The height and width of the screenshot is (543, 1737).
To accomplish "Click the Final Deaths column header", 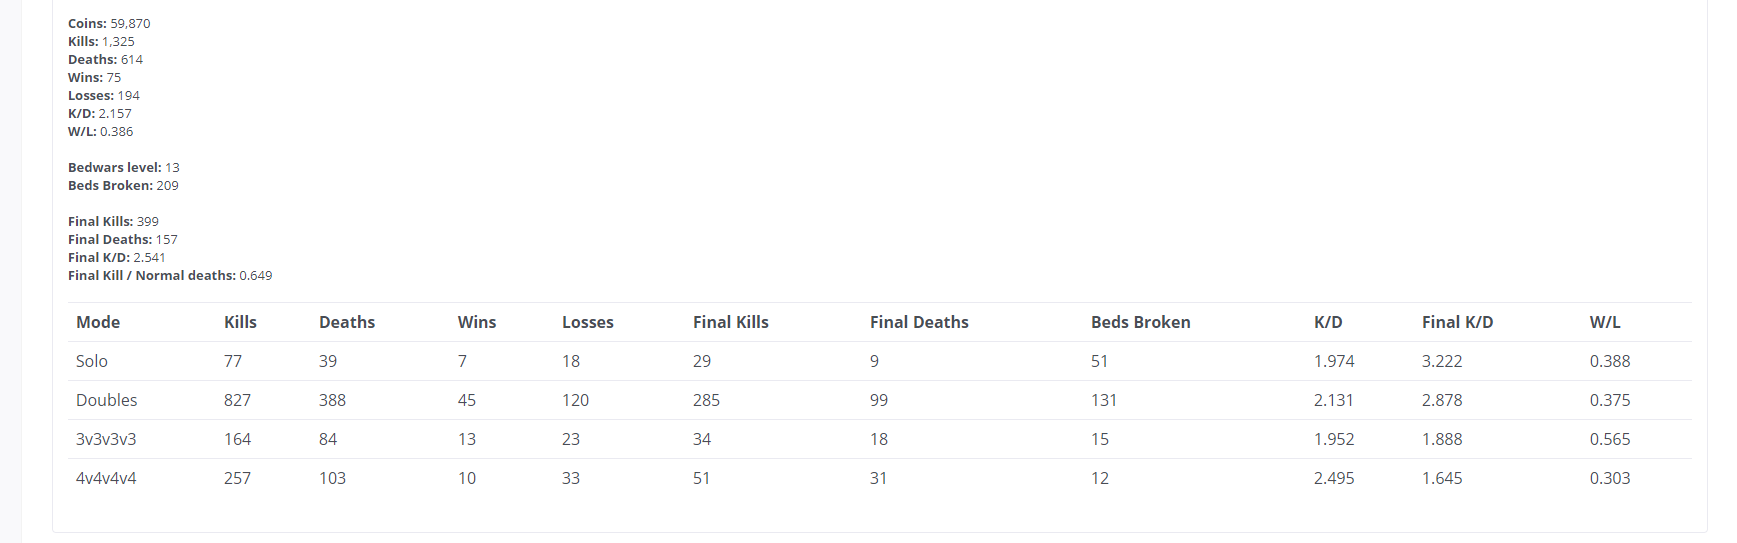I will click(919, 322).
